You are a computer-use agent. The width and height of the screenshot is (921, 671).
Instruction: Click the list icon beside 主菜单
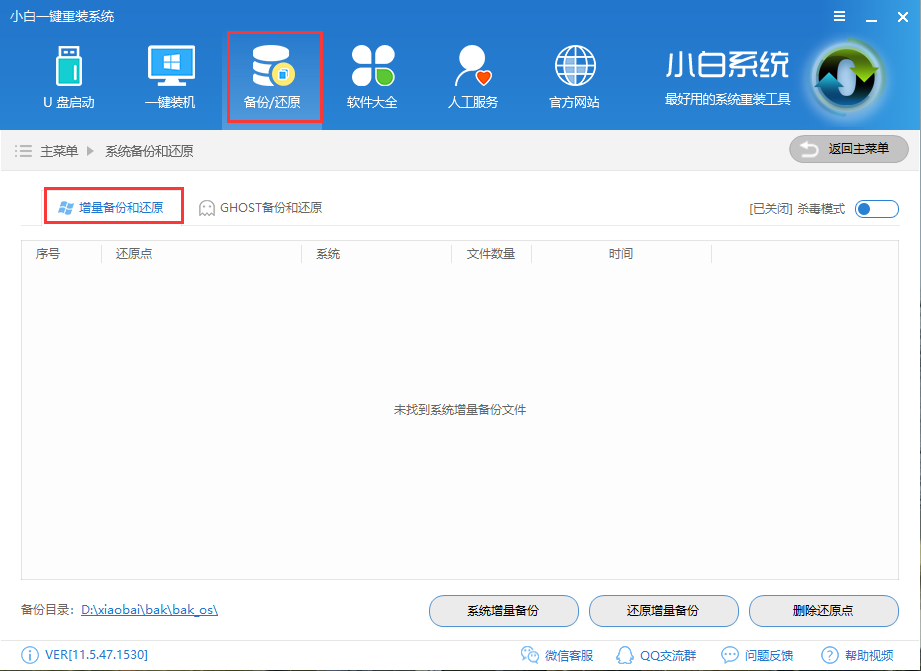pyautogui.click(x=23, y=149)
